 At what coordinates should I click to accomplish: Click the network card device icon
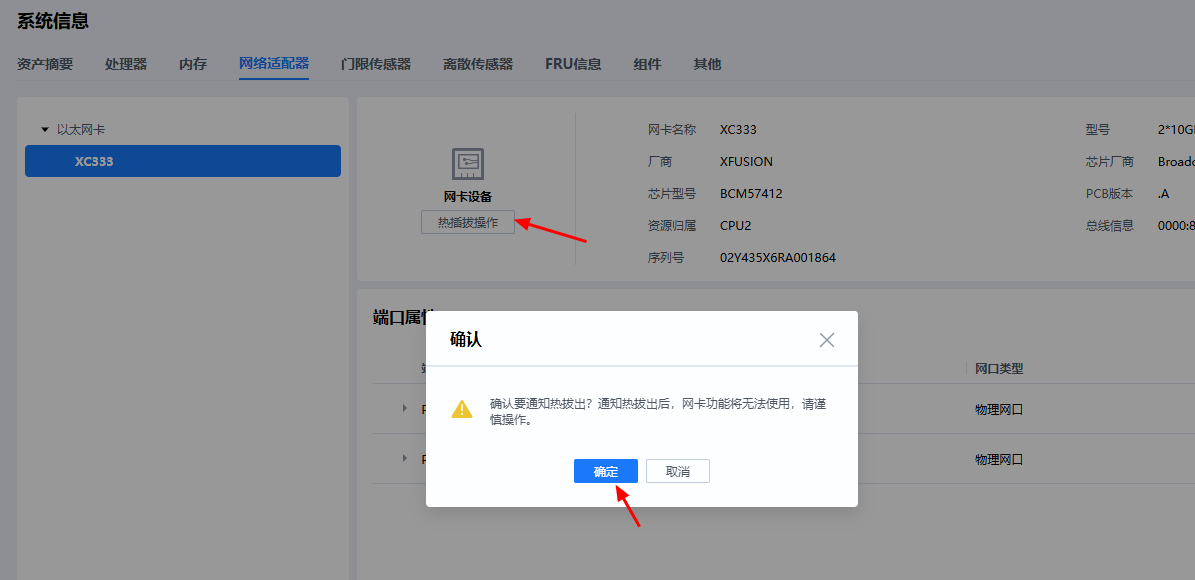[468, 163]
